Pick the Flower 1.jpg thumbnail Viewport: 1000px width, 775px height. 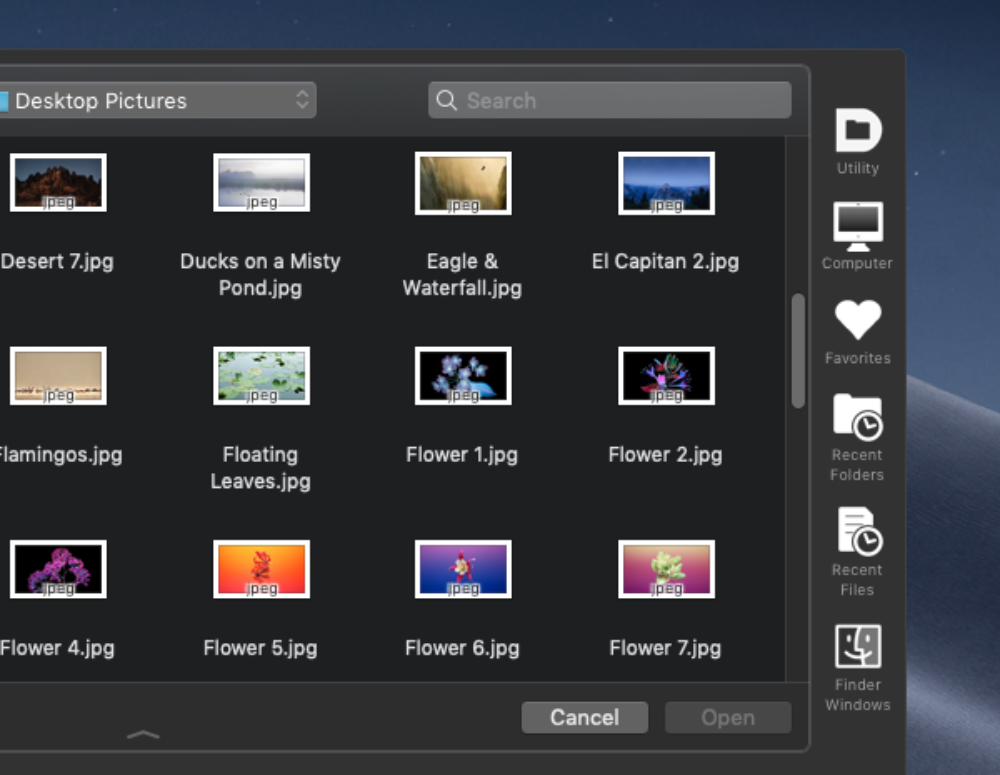tap(463, 375)
